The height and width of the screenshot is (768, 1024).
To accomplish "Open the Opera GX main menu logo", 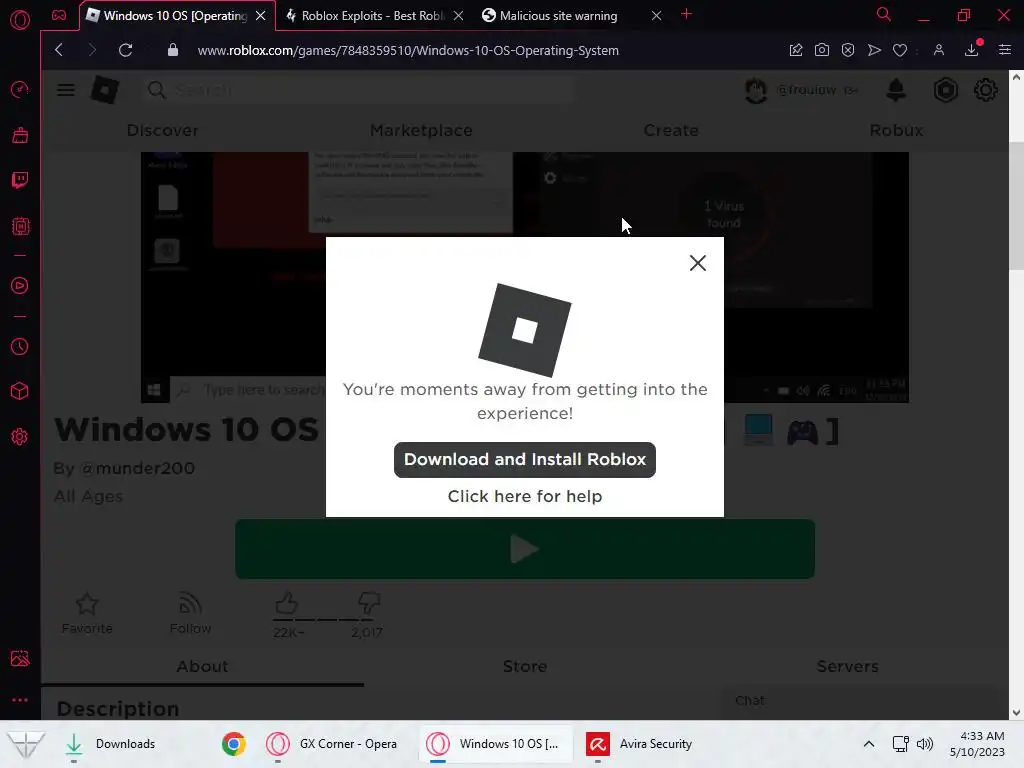I will [x=20, y=20].
